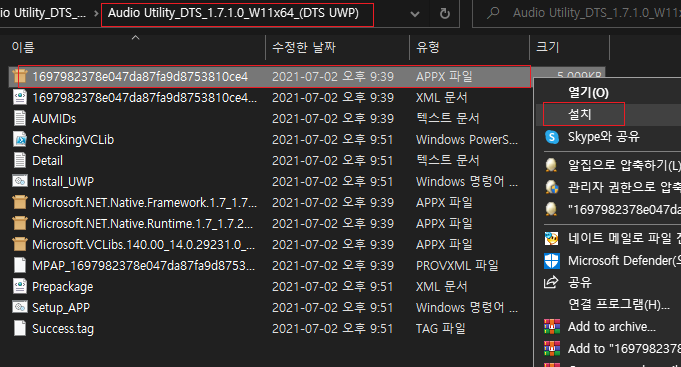This screenshot has width=681, height=367.
Task: Open 연결 프로그램(H)... submenu entry
Action: 619,304
